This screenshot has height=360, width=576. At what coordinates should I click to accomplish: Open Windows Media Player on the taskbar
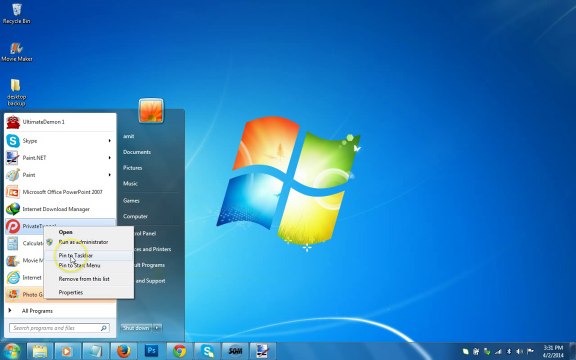point(67,352)
